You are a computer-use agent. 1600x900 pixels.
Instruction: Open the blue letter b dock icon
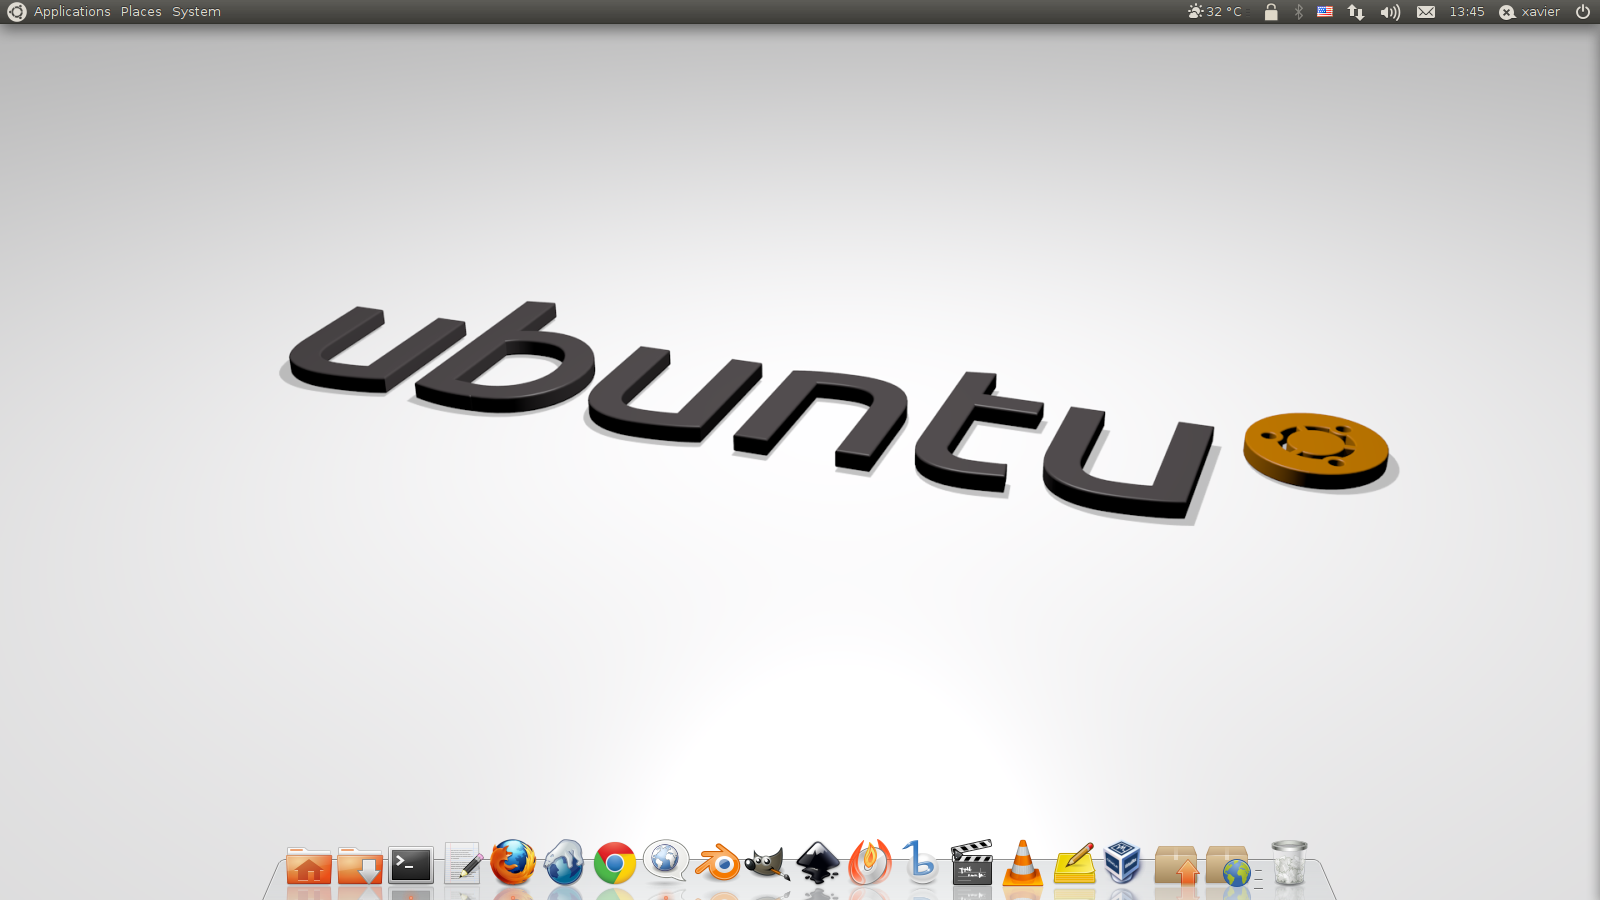(x=920, y=862)
